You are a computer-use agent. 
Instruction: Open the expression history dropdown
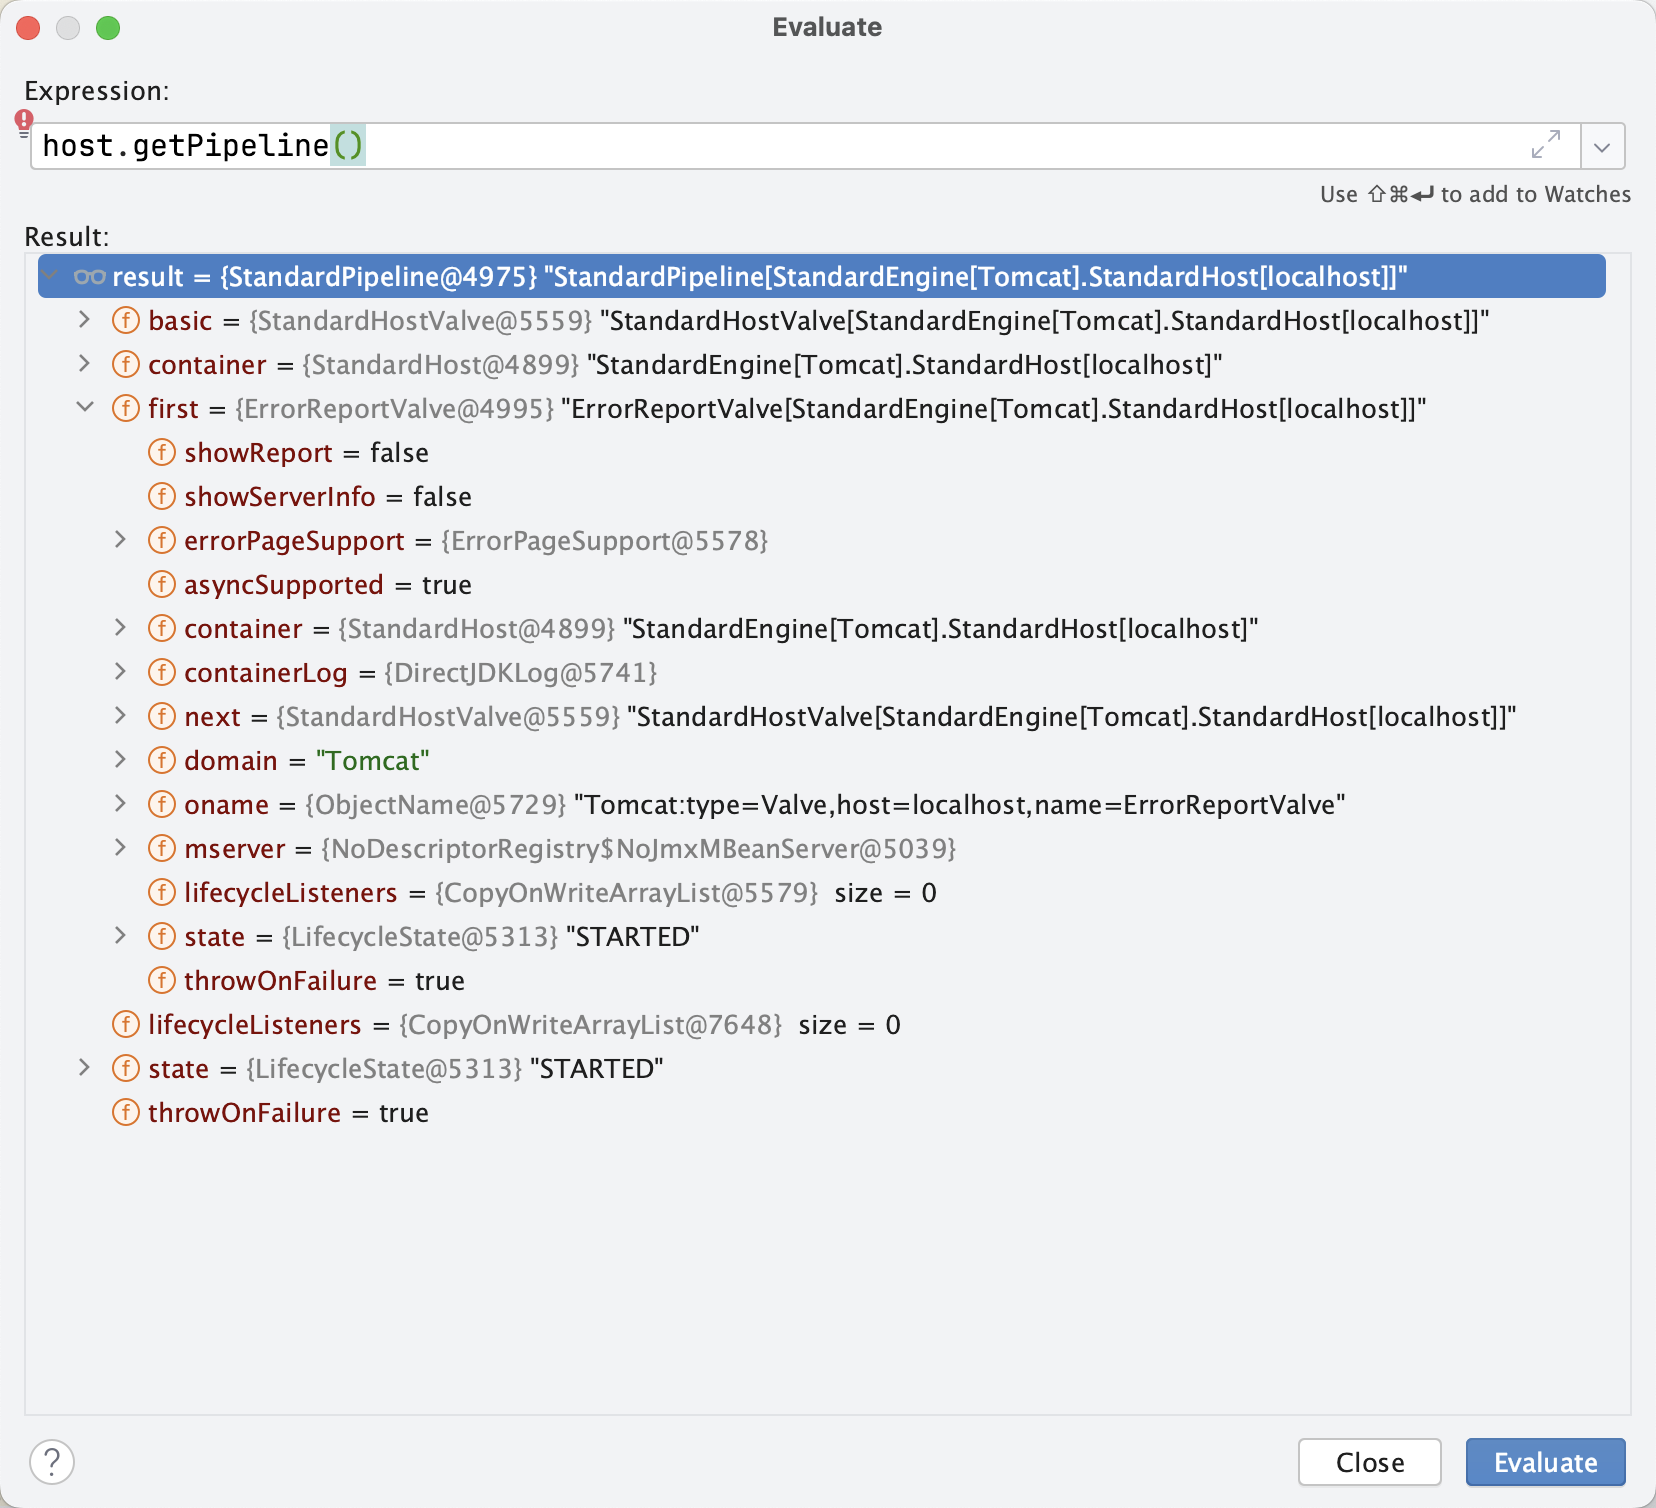(x=1602, y=147)
